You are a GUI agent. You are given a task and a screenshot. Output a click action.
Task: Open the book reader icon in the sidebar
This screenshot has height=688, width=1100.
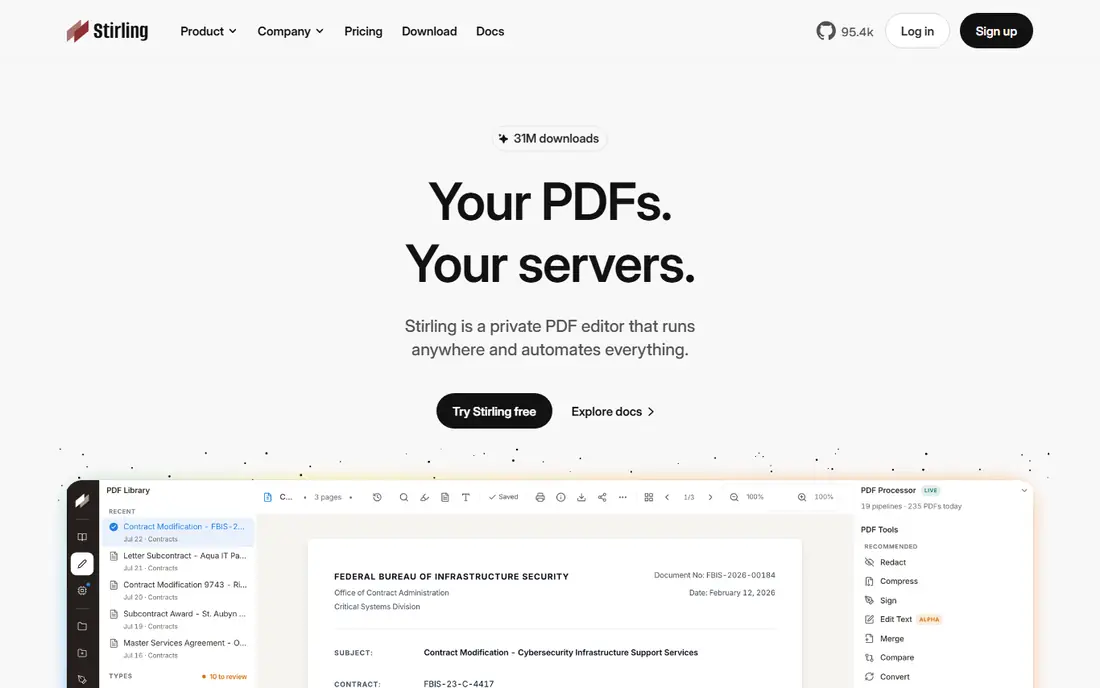pos(82,537)
